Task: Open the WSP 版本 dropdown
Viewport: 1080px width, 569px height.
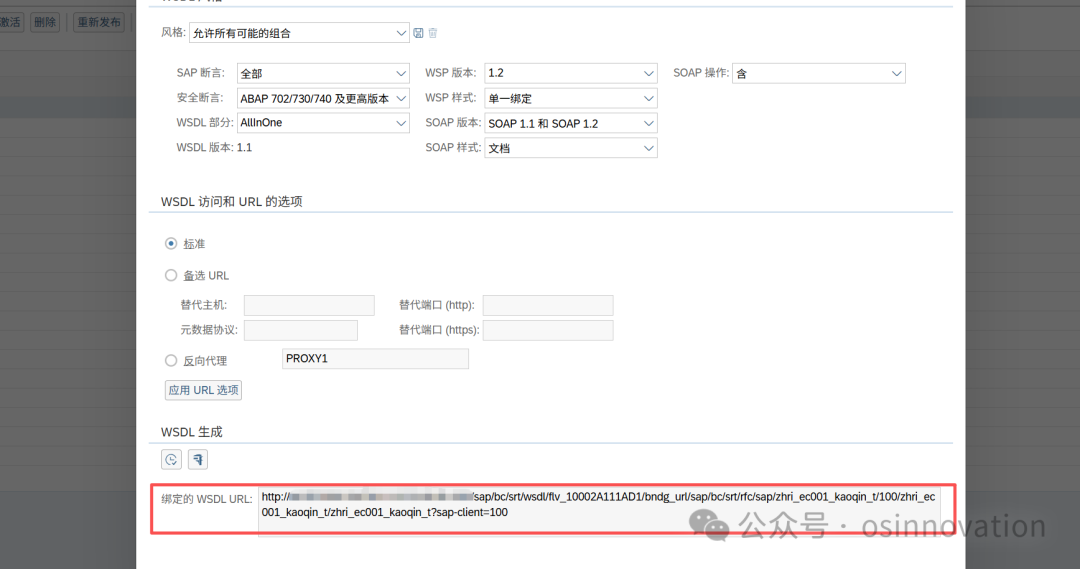Action: (x=571, y=73)
